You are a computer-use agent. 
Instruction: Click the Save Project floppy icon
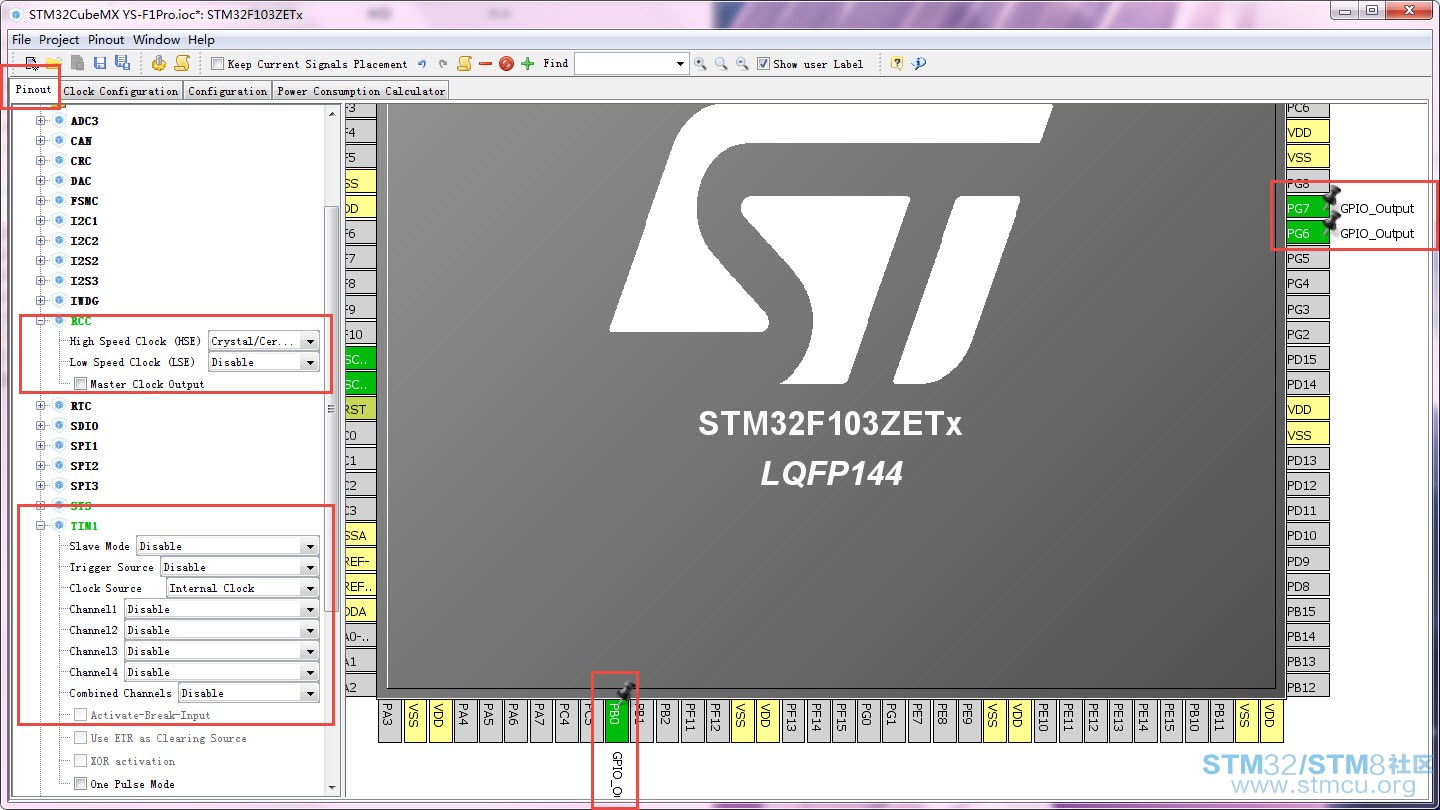[99, 64]
